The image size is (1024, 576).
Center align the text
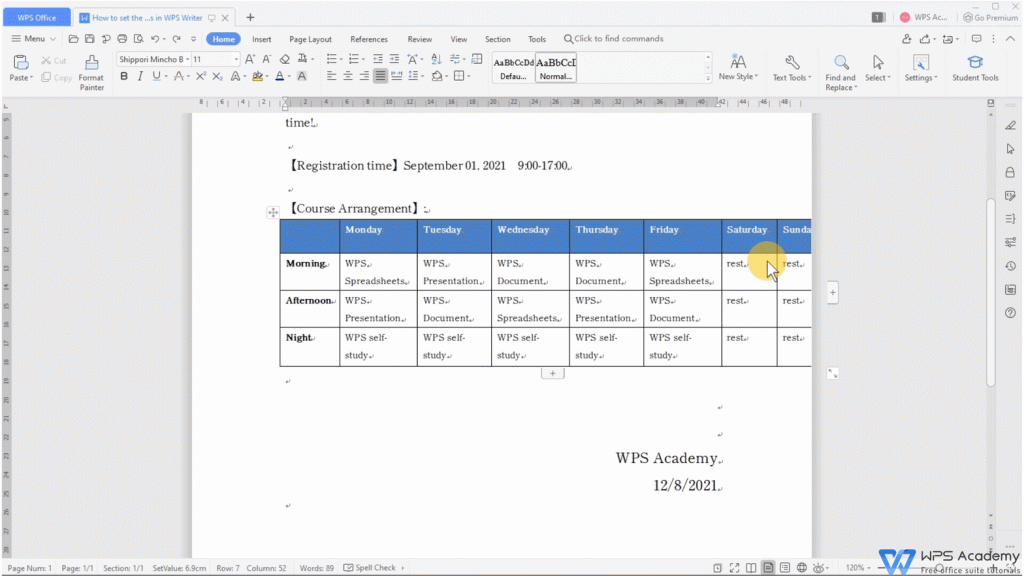click(x=347, y=76)
